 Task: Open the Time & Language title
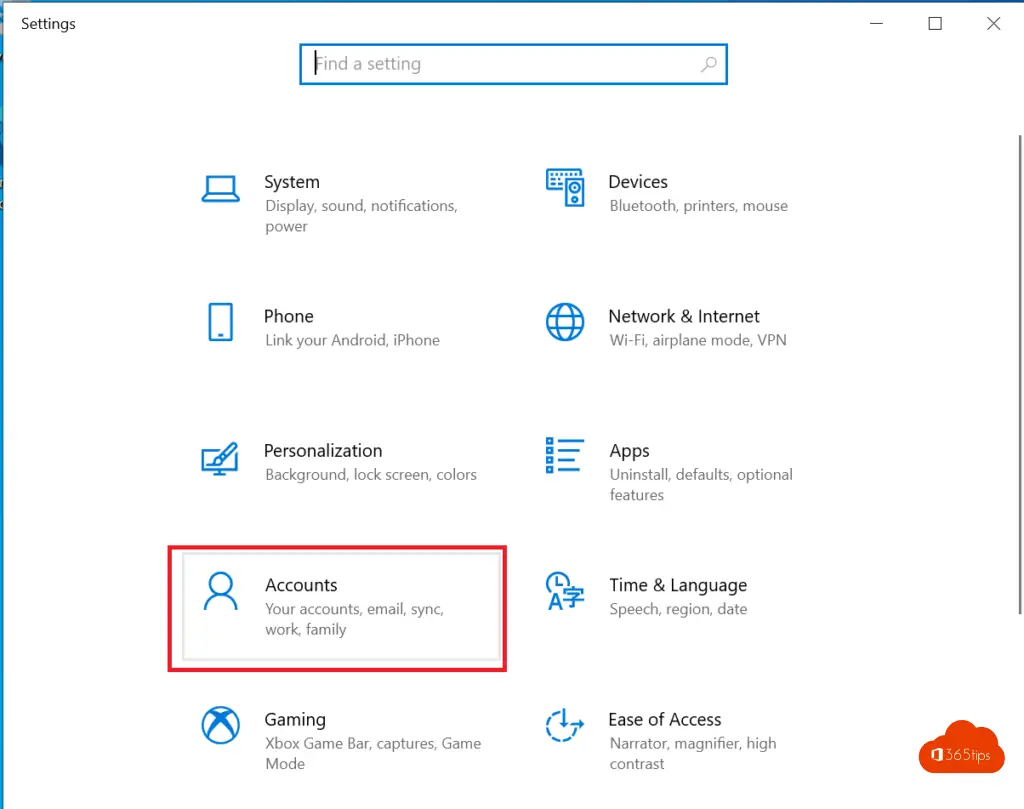coord(678,586)
